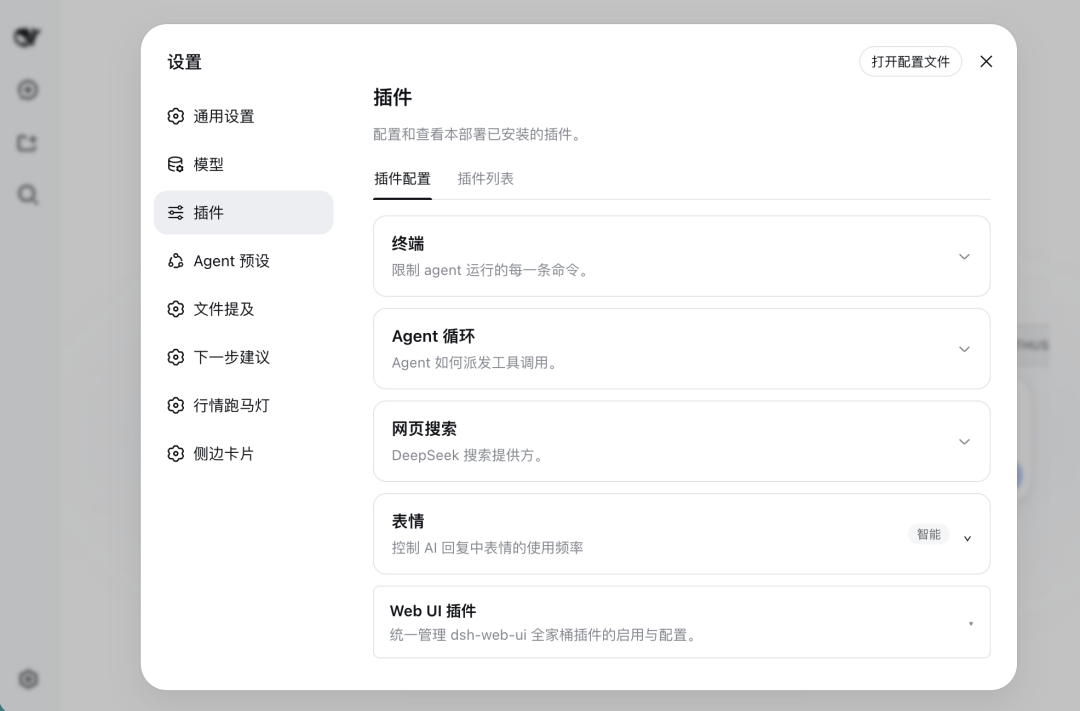Expand the 终端 card chevron
Viewport: 1080px width, 711px height.
tap(964, 256)
